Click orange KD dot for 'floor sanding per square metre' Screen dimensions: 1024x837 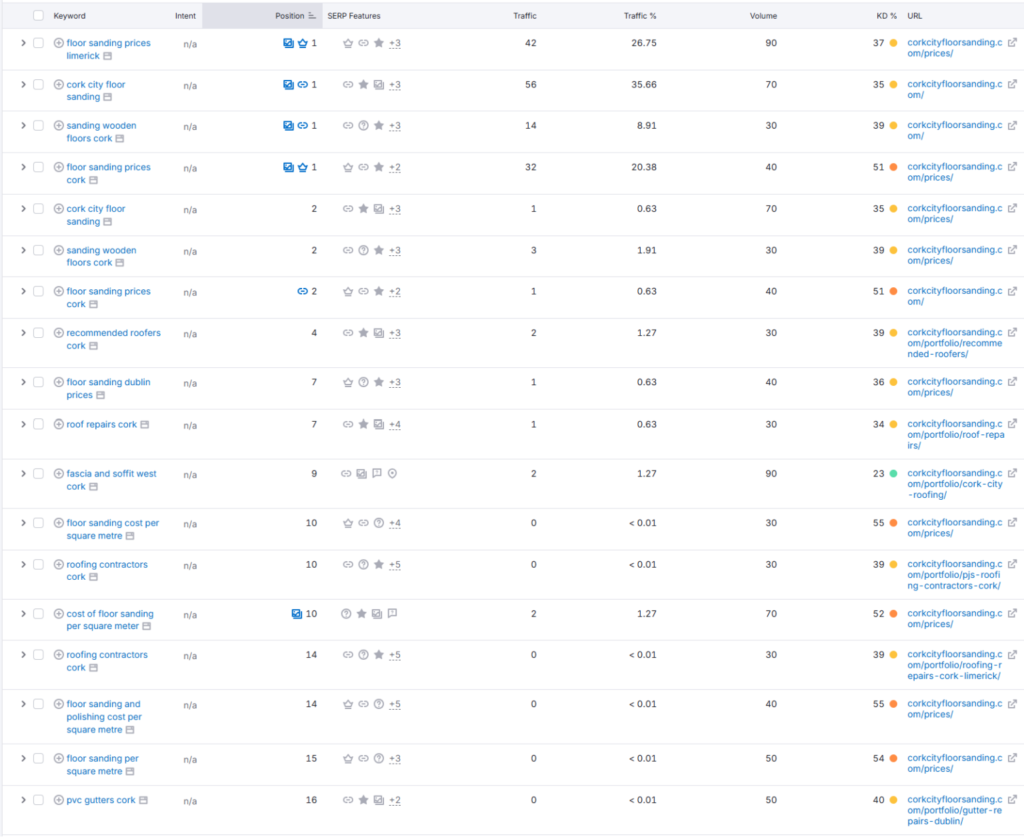(x=893, y=759)
